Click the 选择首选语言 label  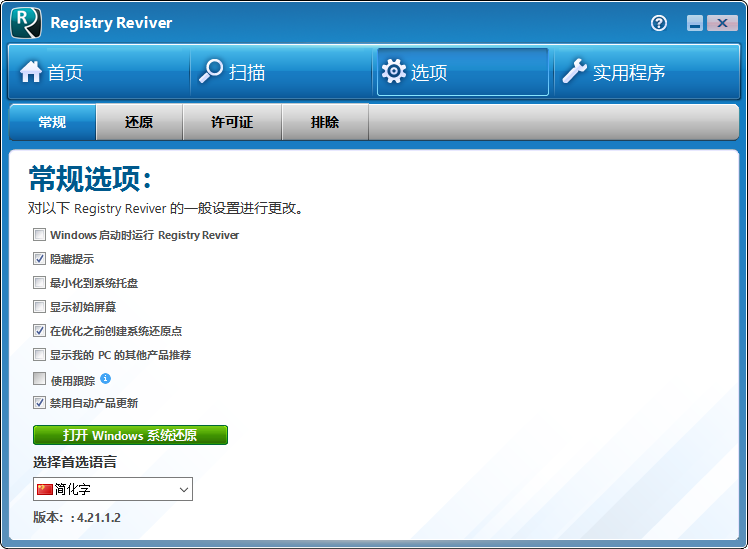(75, 462)
